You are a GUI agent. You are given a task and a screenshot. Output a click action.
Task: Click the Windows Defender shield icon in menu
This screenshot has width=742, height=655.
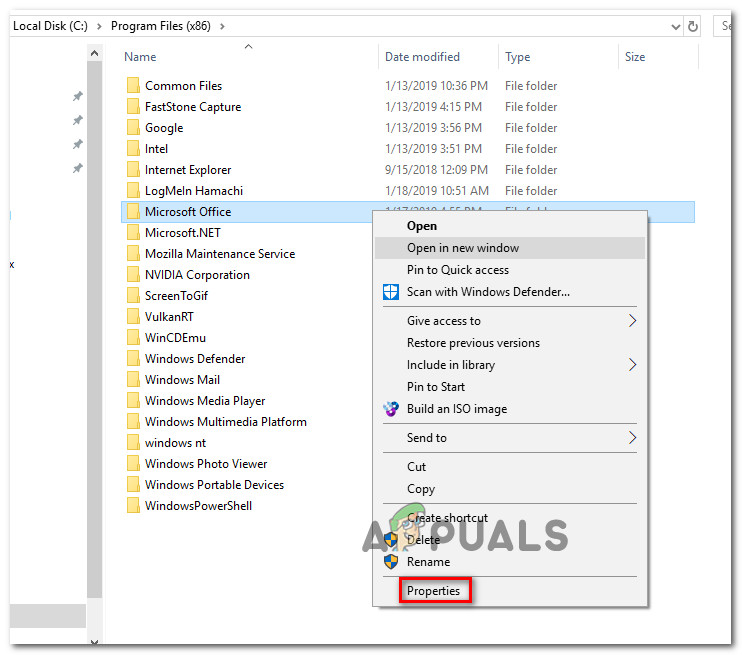coord(391,292)
